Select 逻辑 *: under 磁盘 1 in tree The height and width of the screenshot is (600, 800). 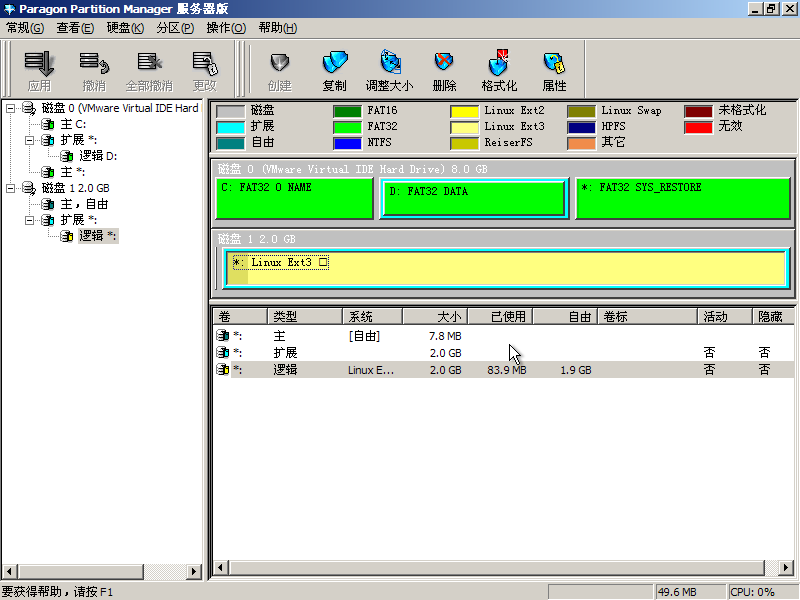click(x=97, y=236)
